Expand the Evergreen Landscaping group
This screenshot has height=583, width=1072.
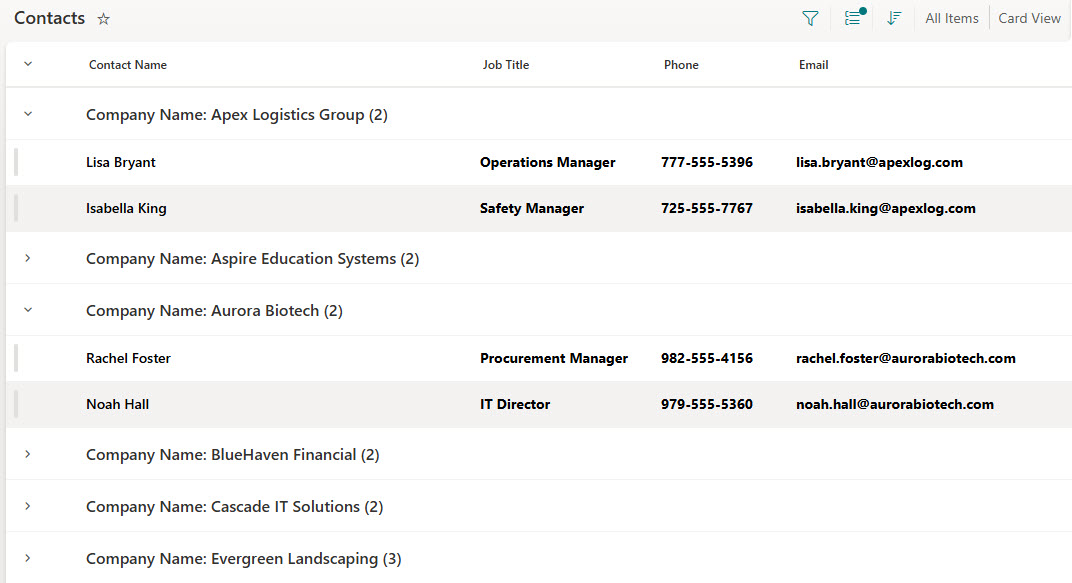coord(28,558)
